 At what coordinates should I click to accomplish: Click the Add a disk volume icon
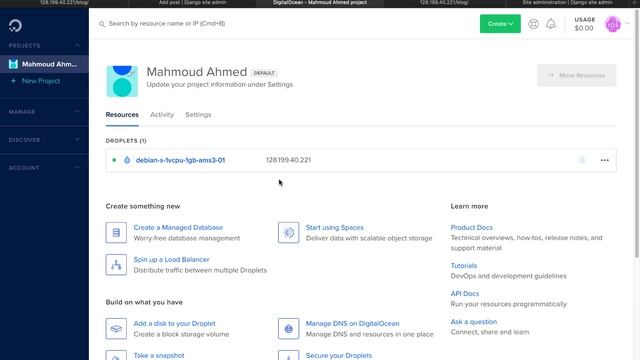pyautogui.click(x=116, y=329)
